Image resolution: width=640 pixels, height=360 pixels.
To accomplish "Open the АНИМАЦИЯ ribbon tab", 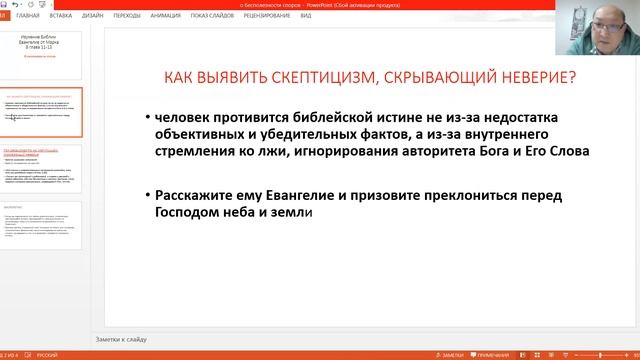I will (x=166, y=16).
